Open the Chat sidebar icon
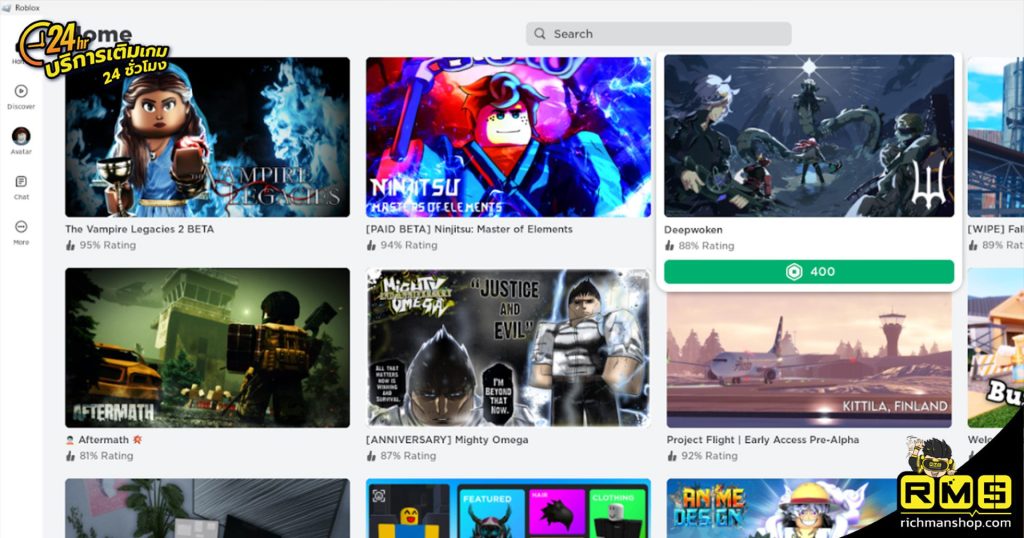Screen dimensions: 1024x538 click(21, 182)
